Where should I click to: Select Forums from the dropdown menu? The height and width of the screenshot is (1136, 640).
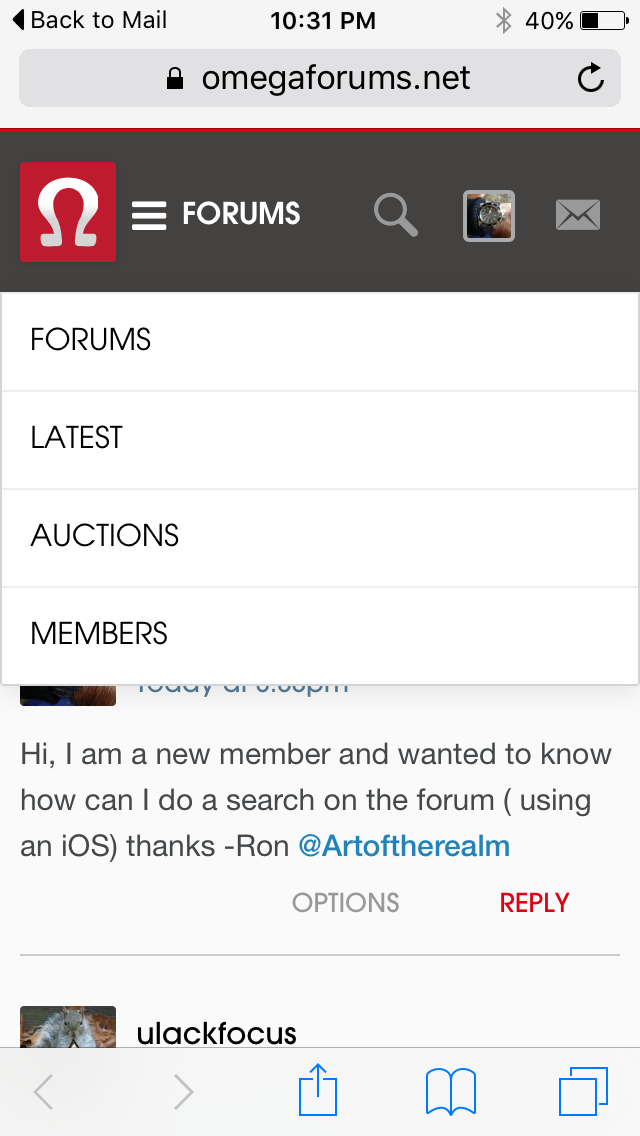click(91, 340)
